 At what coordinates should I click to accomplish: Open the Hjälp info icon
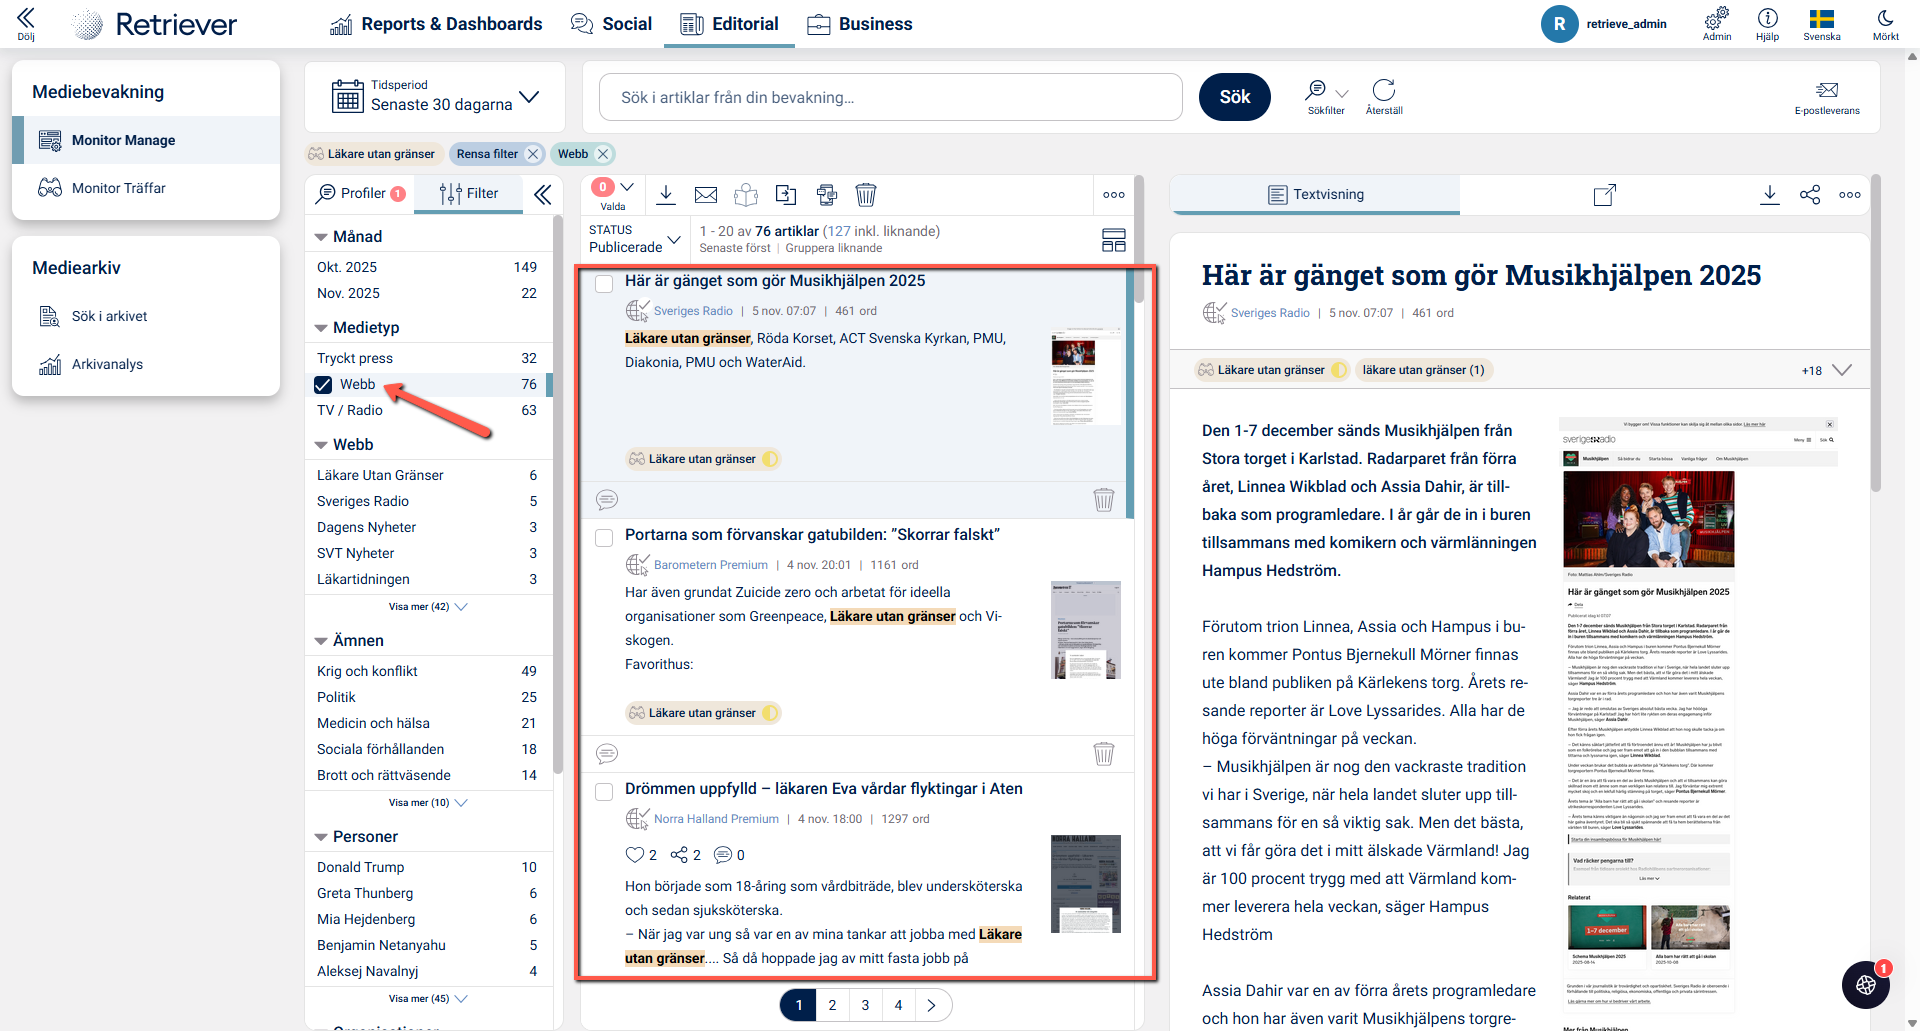click(1767, 23)
